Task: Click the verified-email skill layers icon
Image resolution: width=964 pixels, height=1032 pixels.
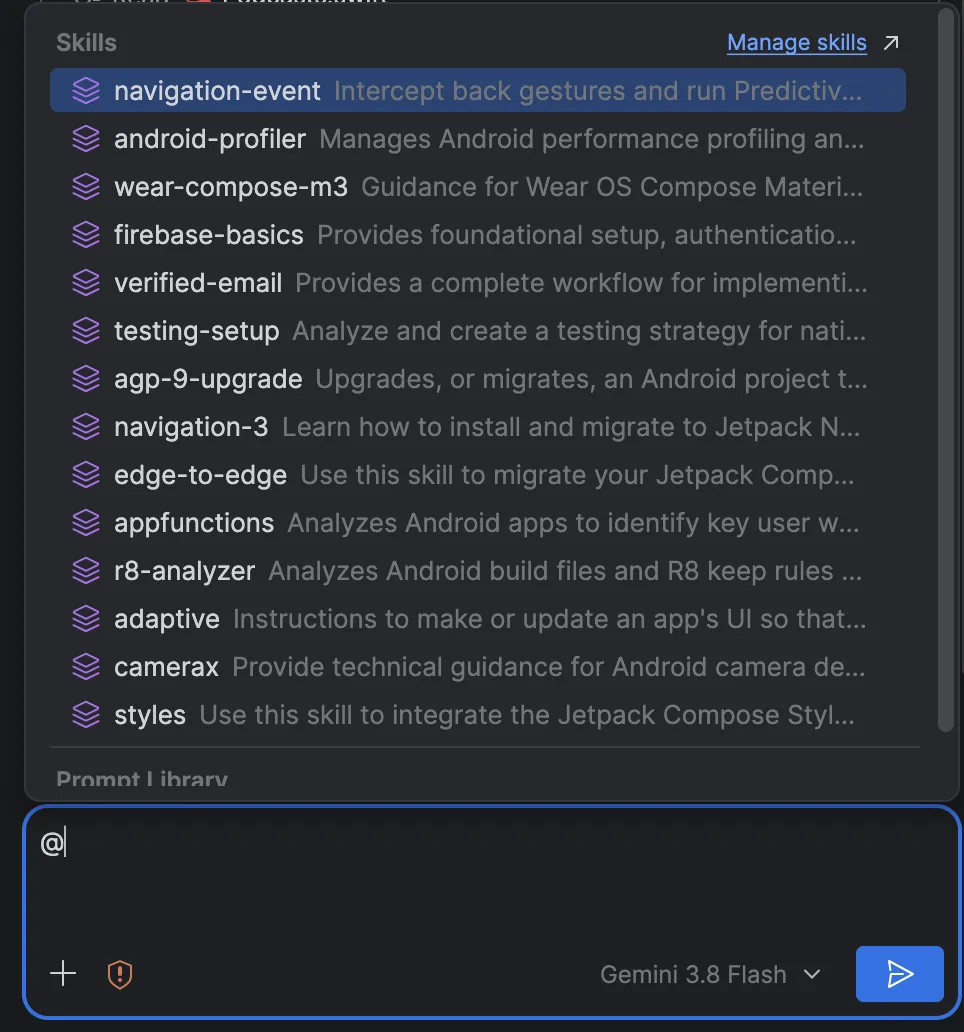Action: (x=86, y=283)
